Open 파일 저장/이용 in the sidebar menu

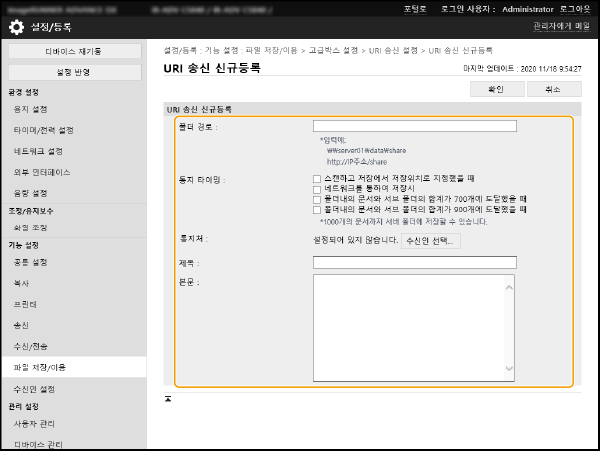(42, 367)
